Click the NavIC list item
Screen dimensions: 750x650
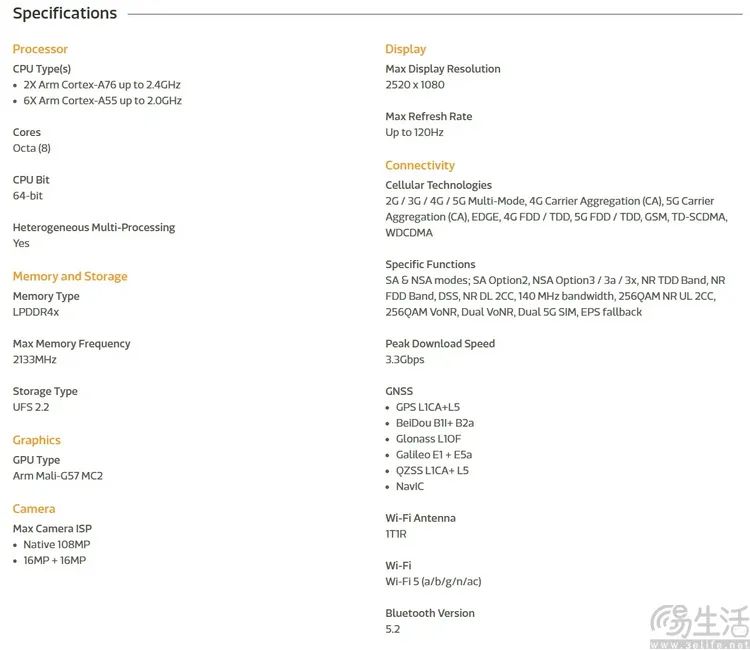[410, 487]
